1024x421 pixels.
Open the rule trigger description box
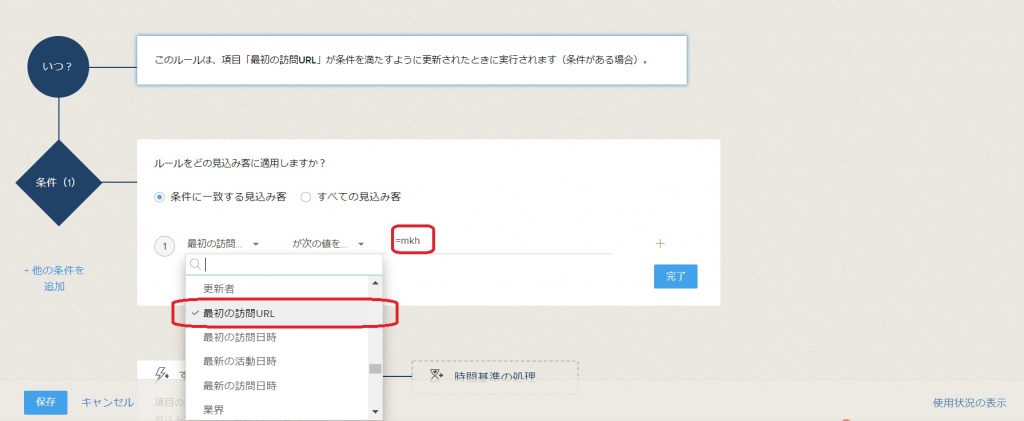[411, 60]
